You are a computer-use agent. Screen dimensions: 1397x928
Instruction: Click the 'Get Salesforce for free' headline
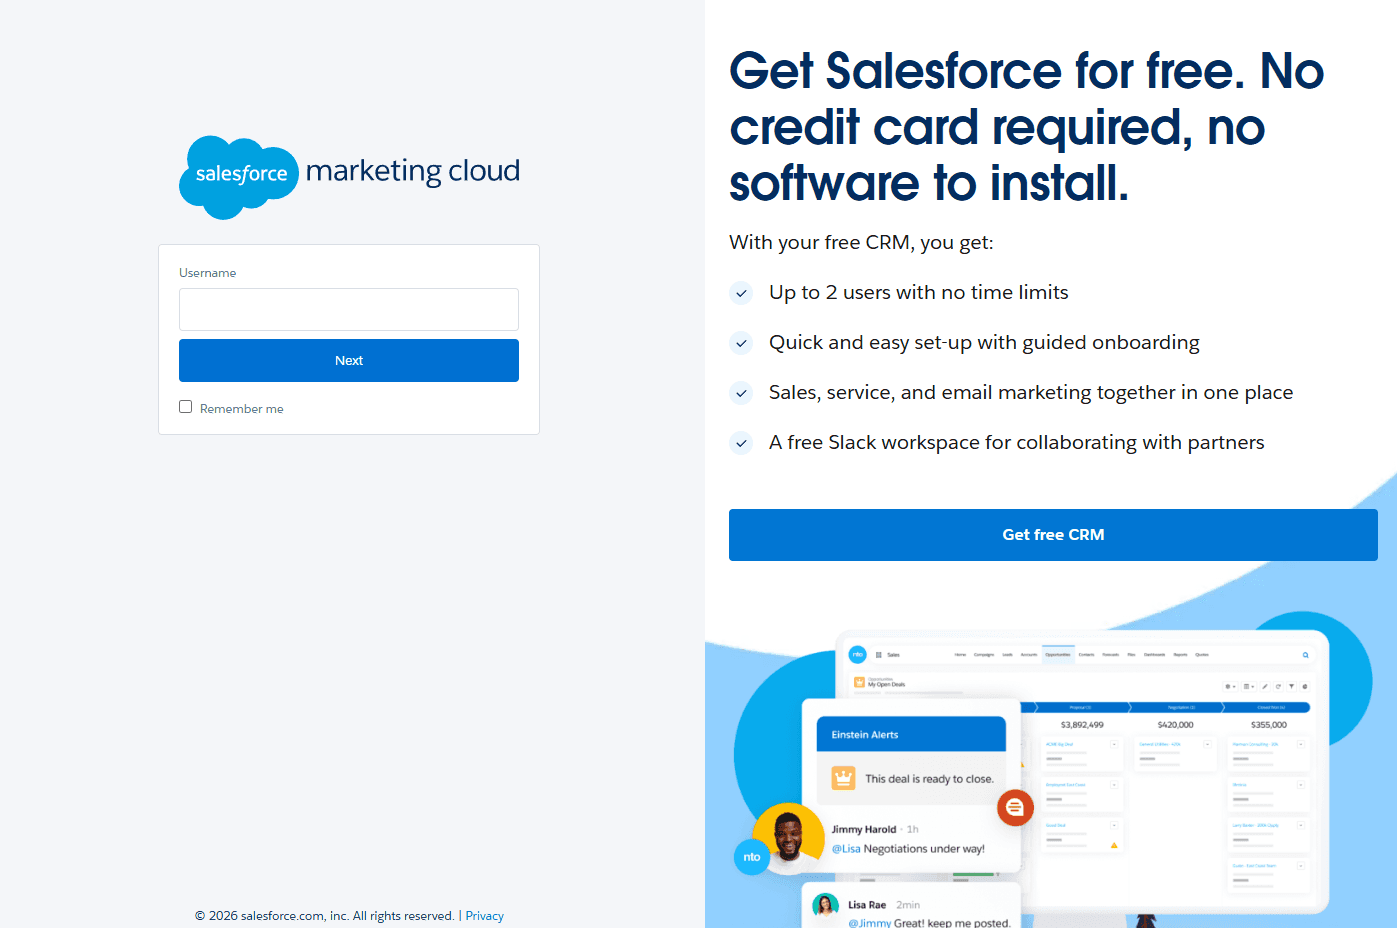1026,127
